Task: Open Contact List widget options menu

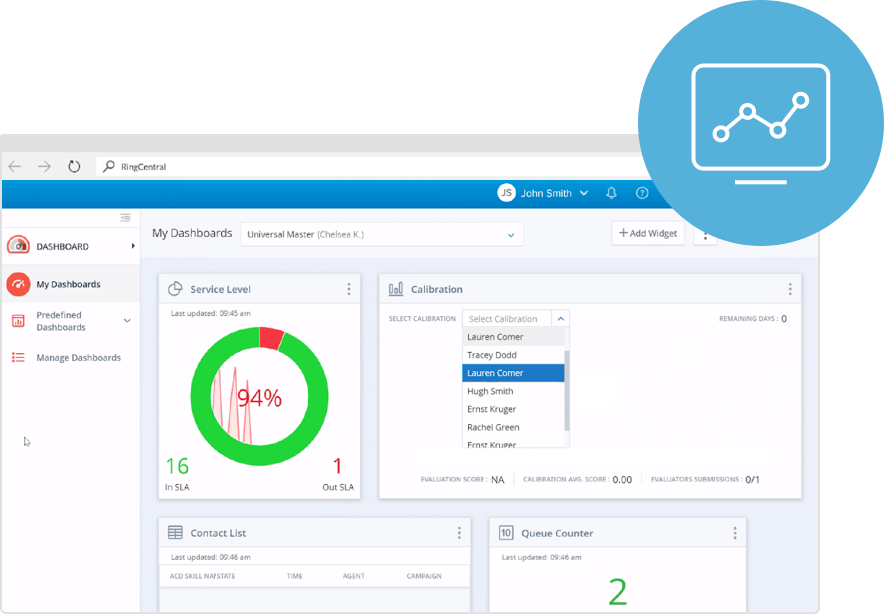Action: (x=459, y=533)
